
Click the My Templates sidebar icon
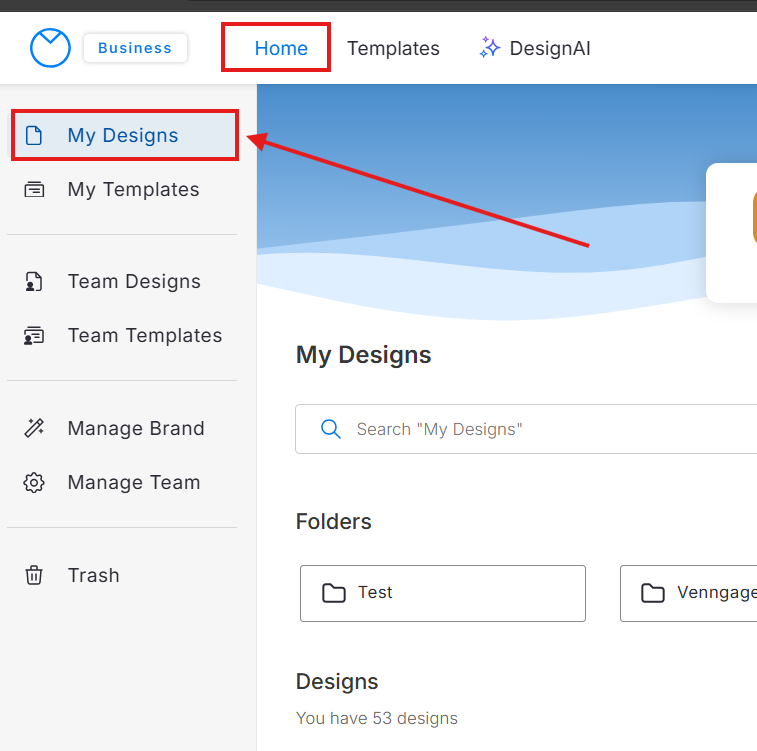[x=34, y=190]
